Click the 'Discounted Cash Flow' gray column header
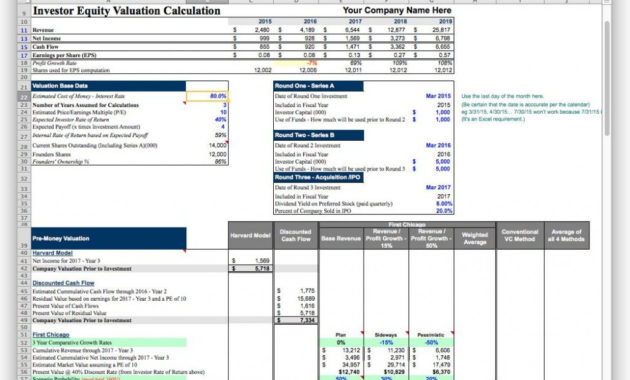This screenshot has height=380, width=630. point(296,235)
